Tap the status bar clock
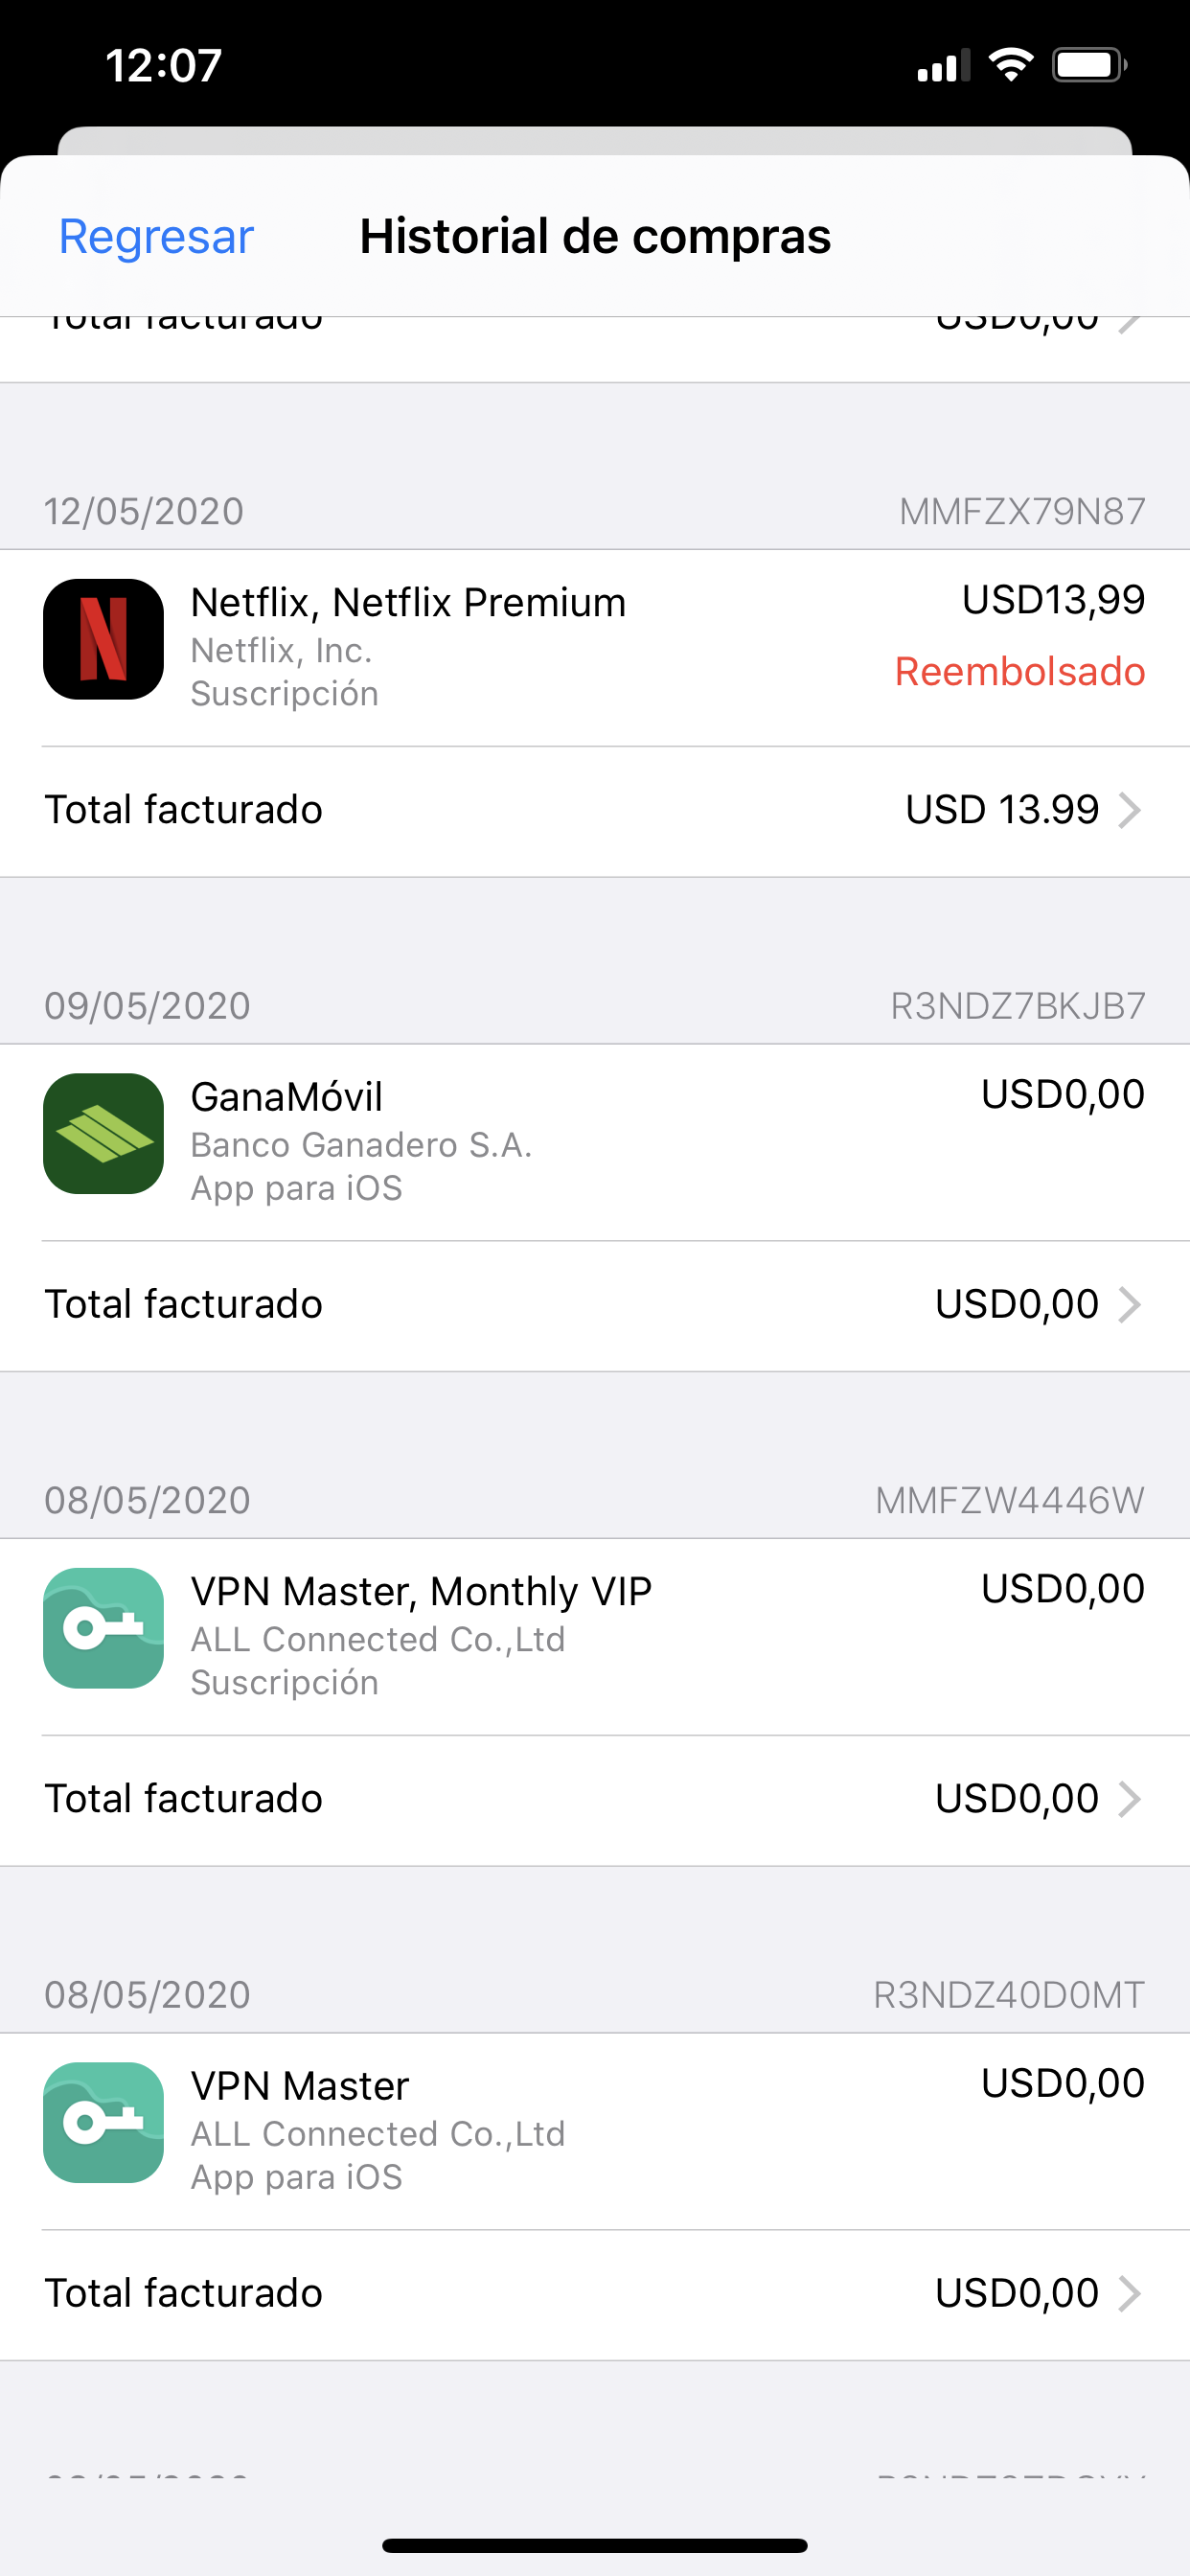 click(164, 66)
